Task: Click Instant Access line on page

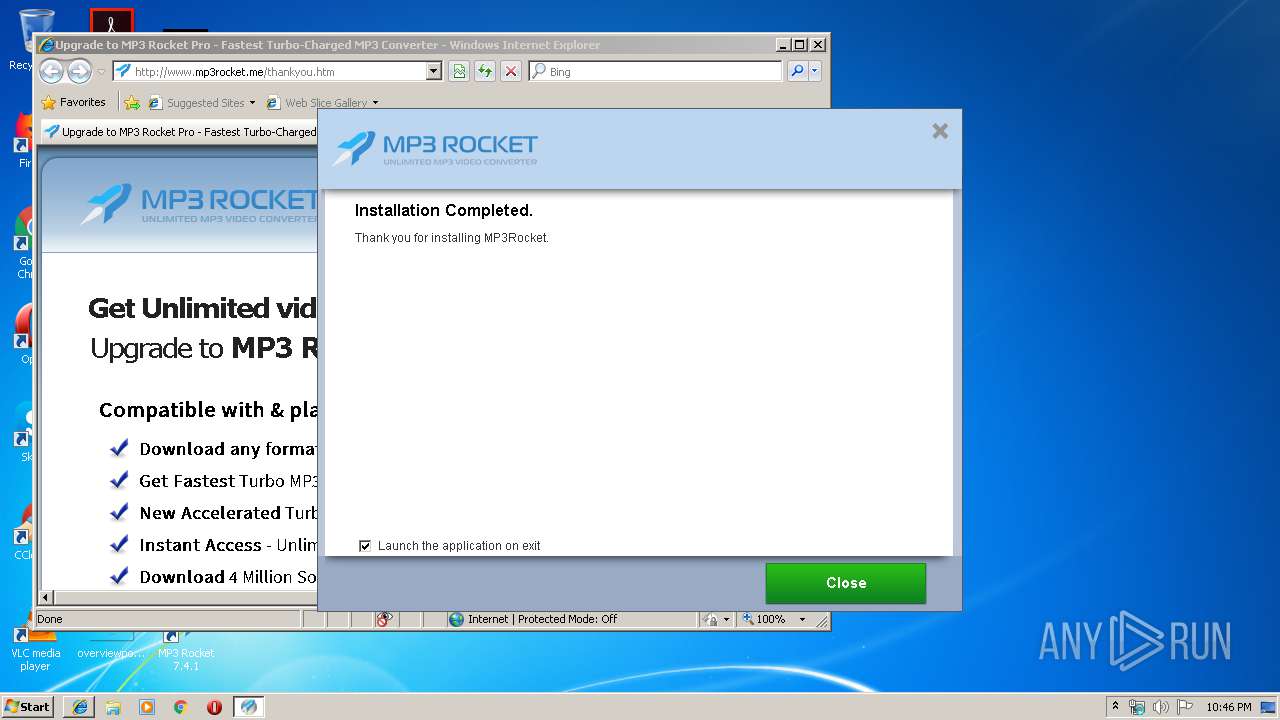Action: click(x=213, y=545)
